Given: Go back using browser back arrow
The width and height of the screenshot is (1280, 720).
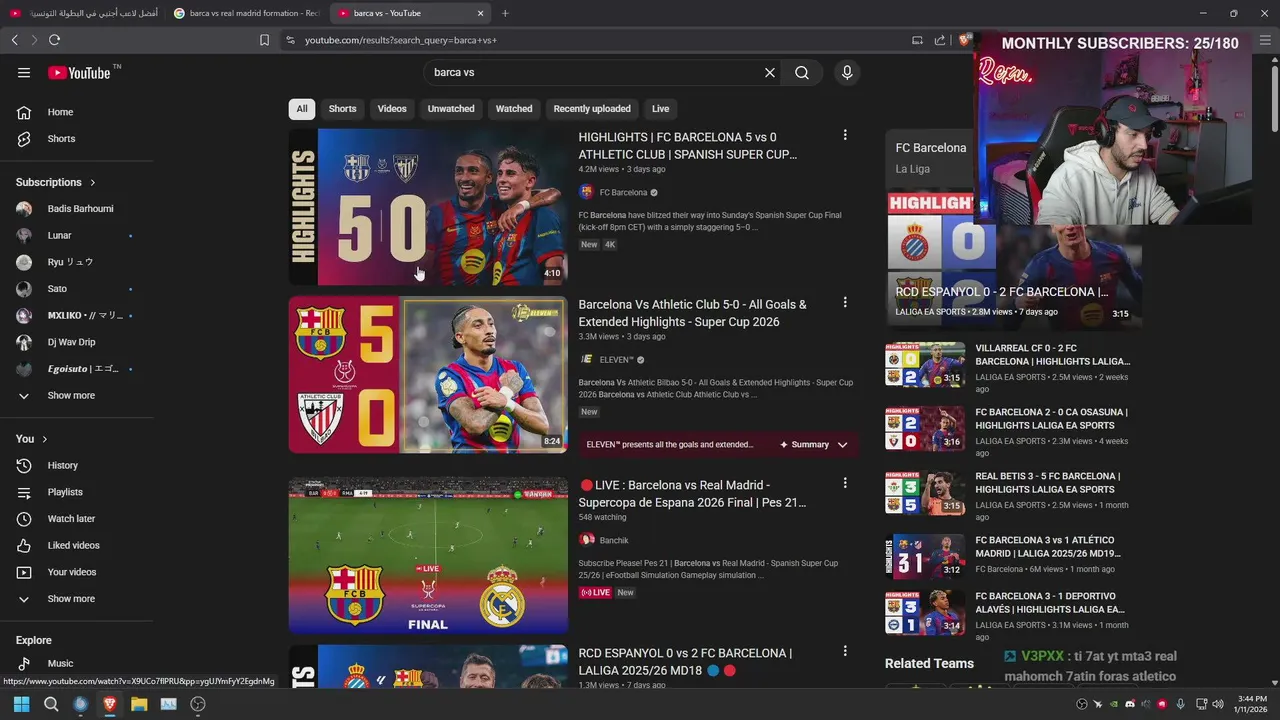Looking at the screenshot, I should coord(14,40).
